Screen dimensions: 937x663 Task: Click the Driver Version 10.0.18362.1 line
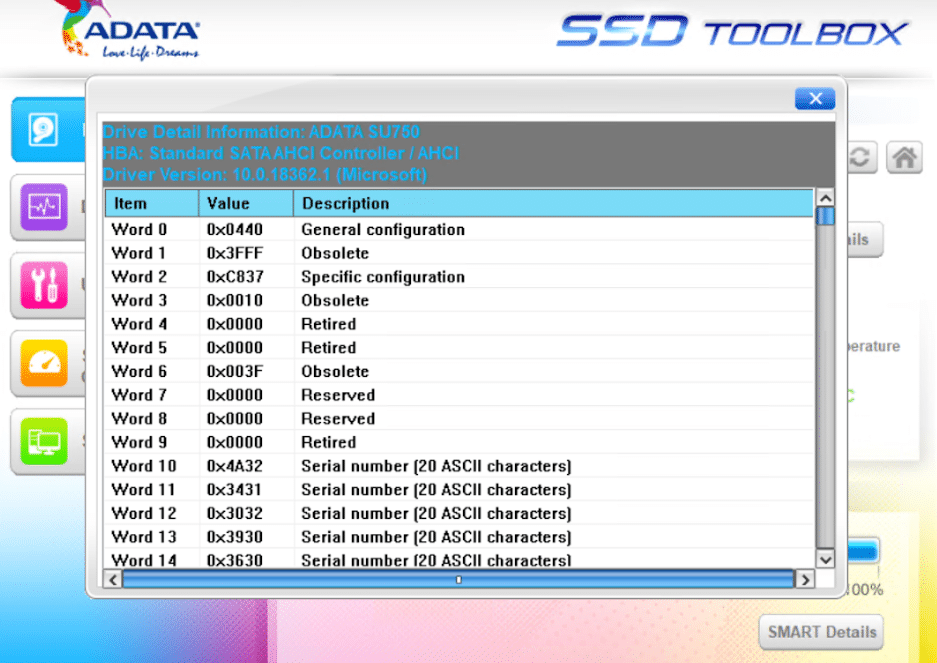point(265,175)
